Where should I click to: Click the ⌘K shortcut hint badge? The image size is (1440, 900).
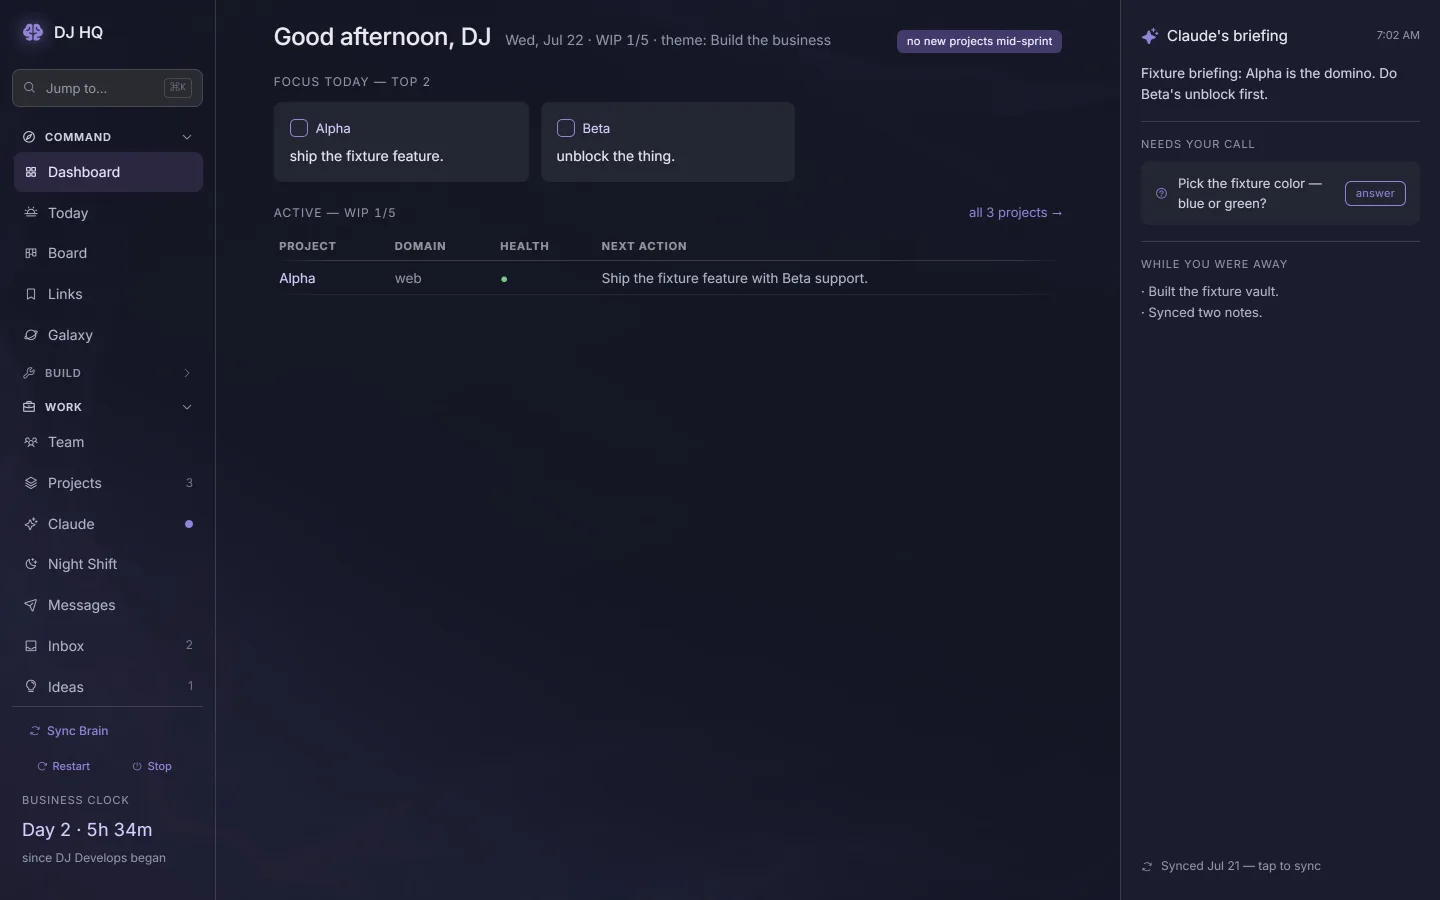click(178, 88)
